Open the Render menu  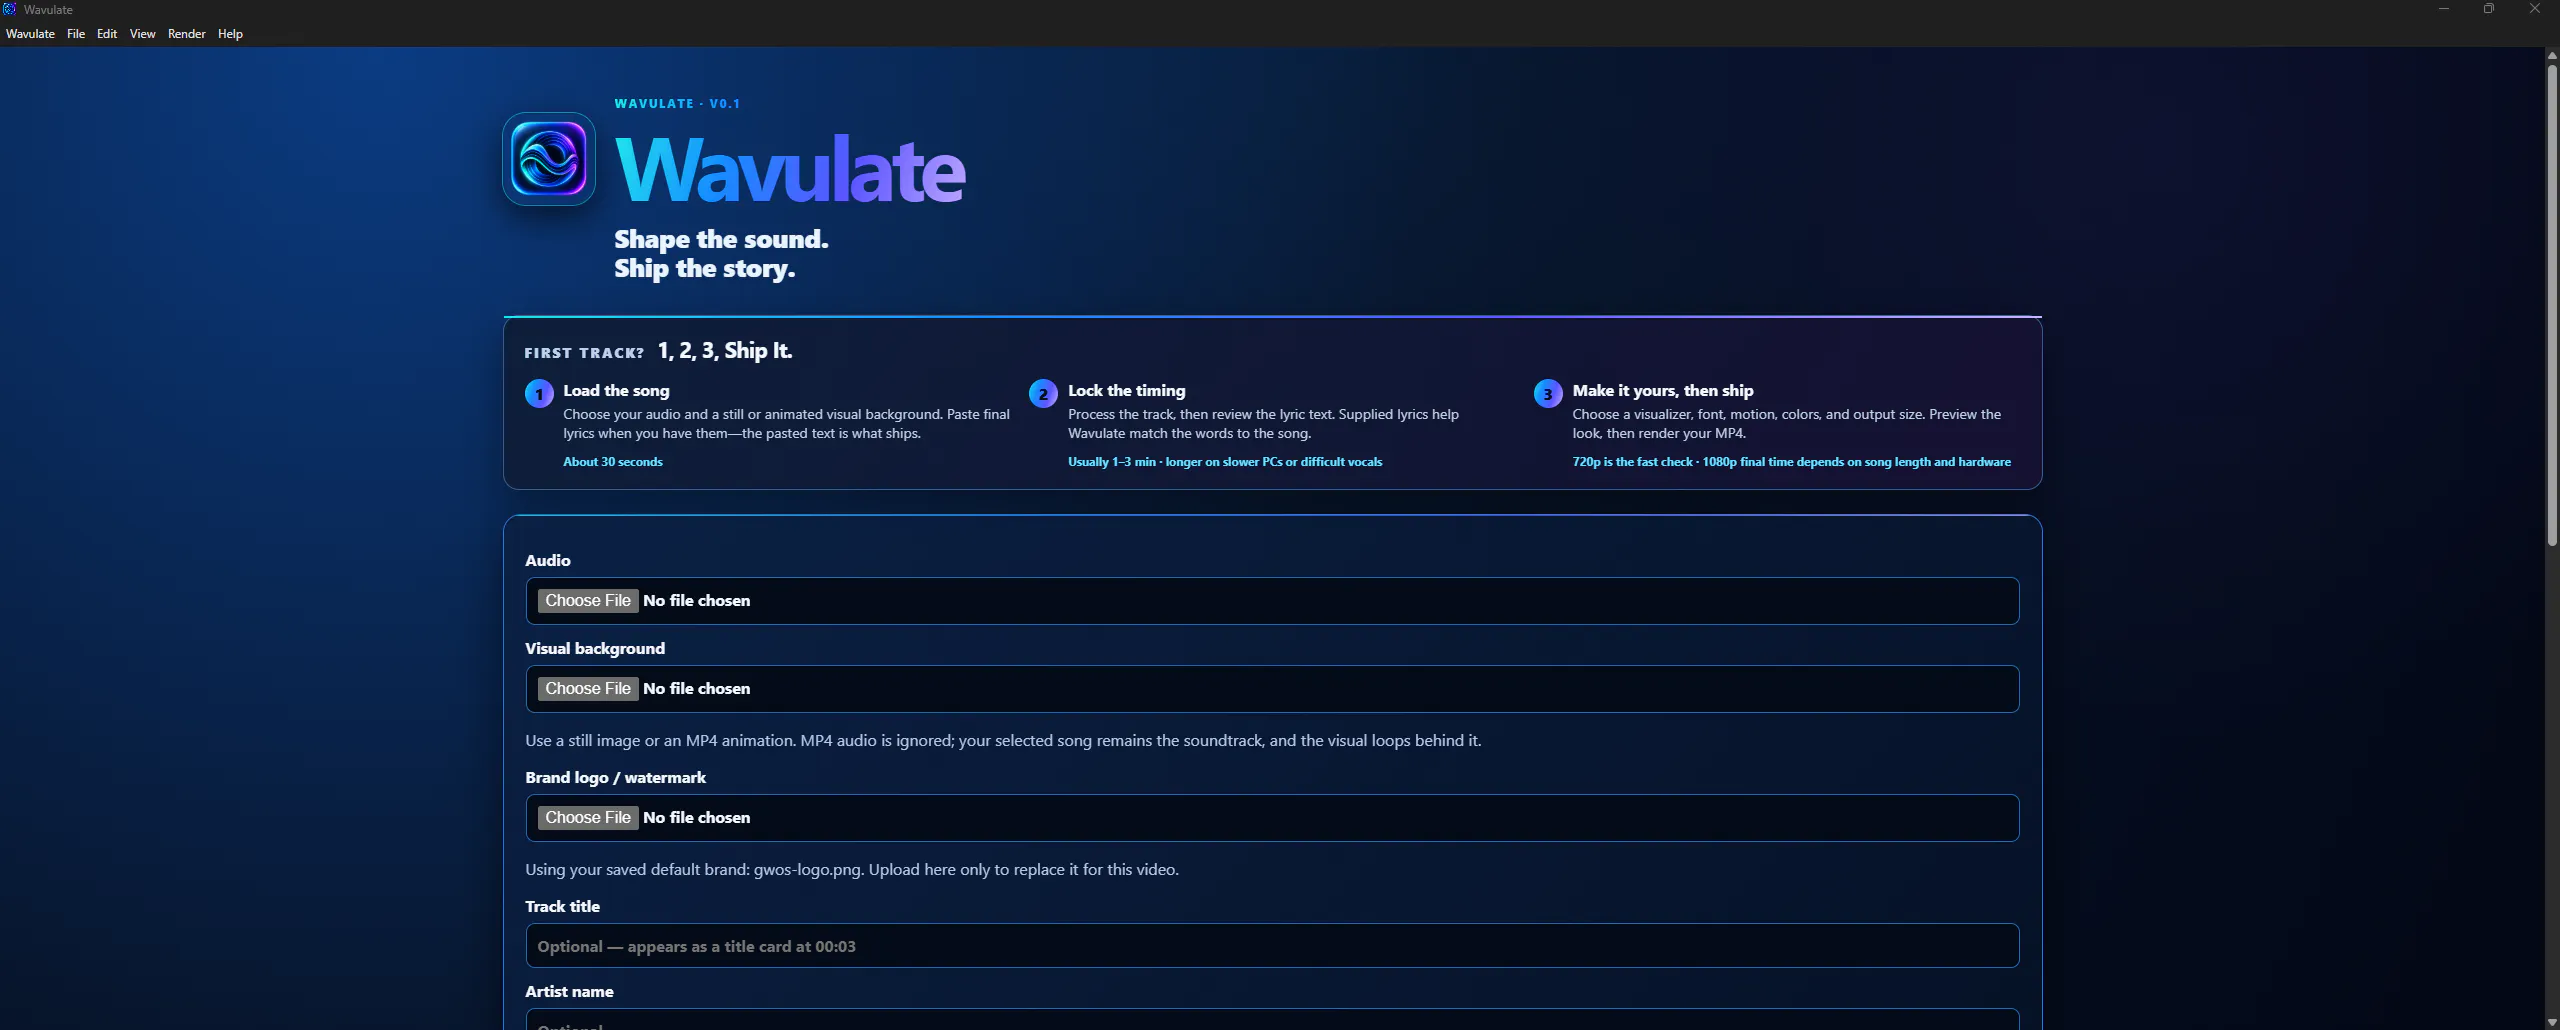pyautogui.click(x=187, y=34)
